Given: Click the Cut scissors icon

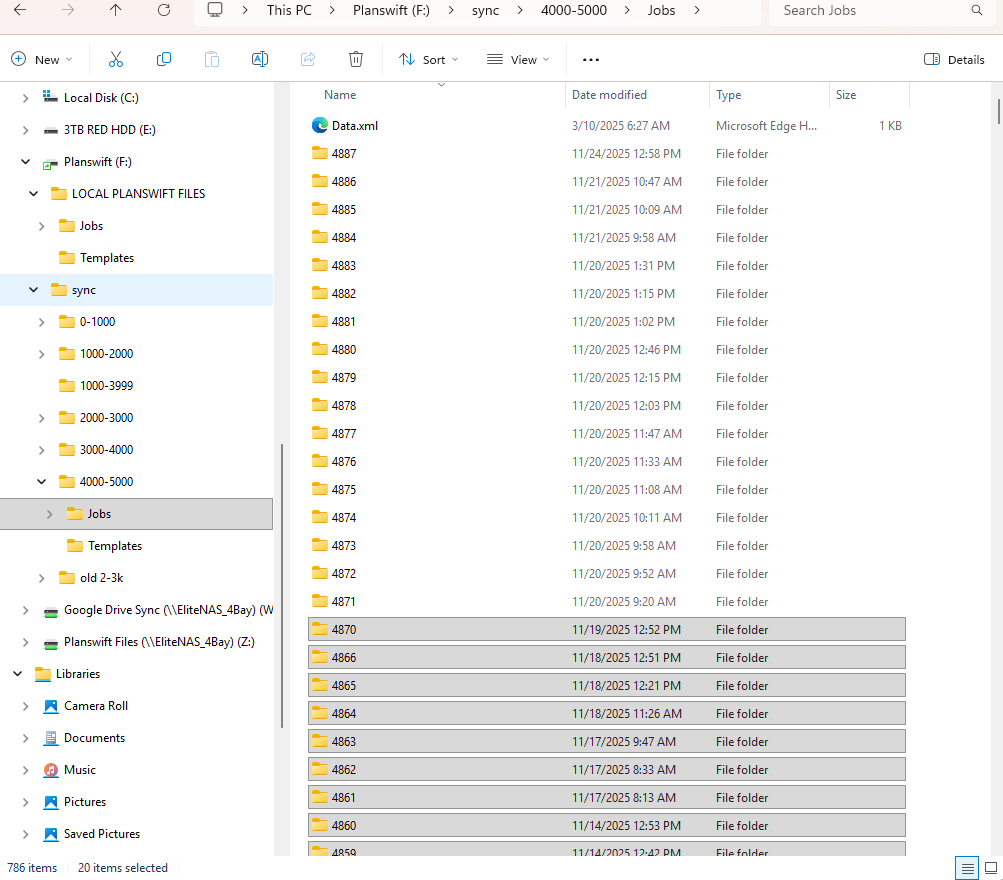Looking at the screenshot, I should click(116, 60).
